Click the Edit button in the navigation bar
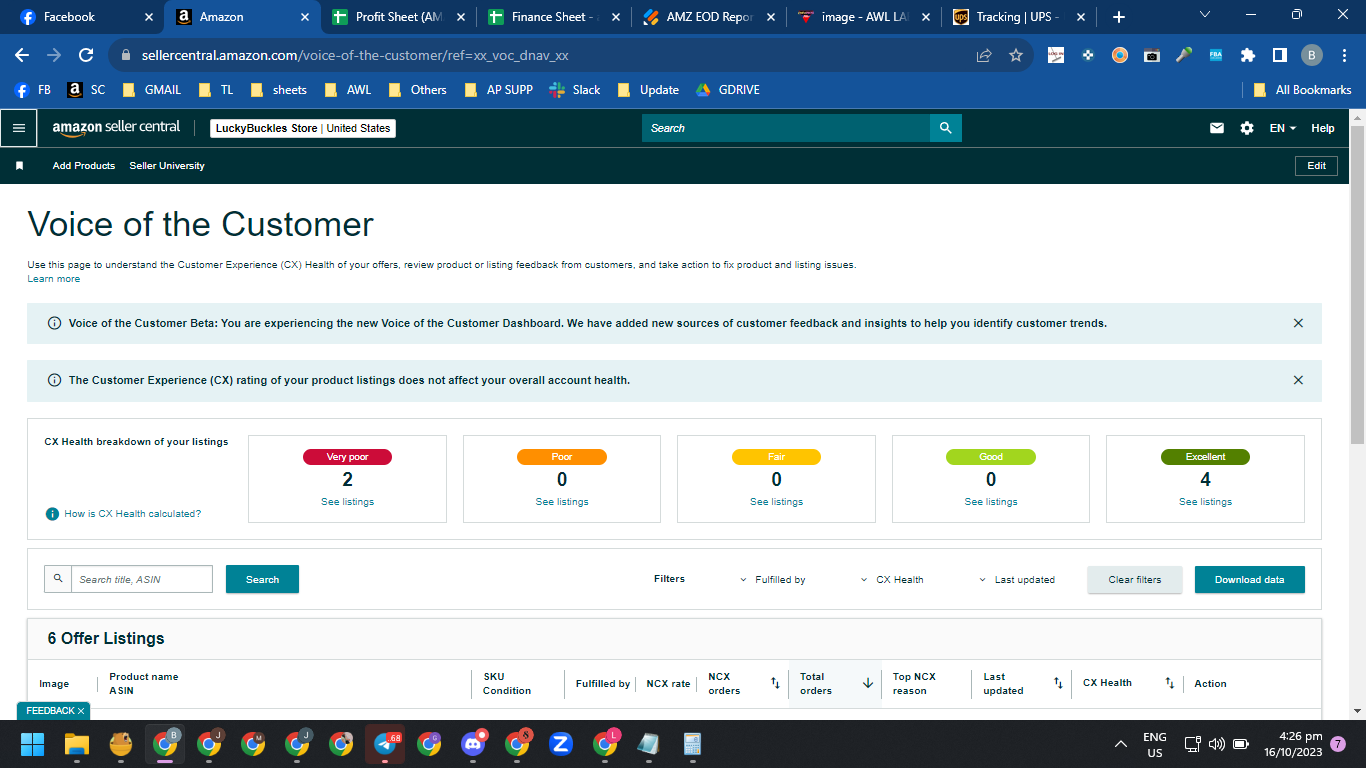The image size is (1366, 768). [x=1317, y=166]
